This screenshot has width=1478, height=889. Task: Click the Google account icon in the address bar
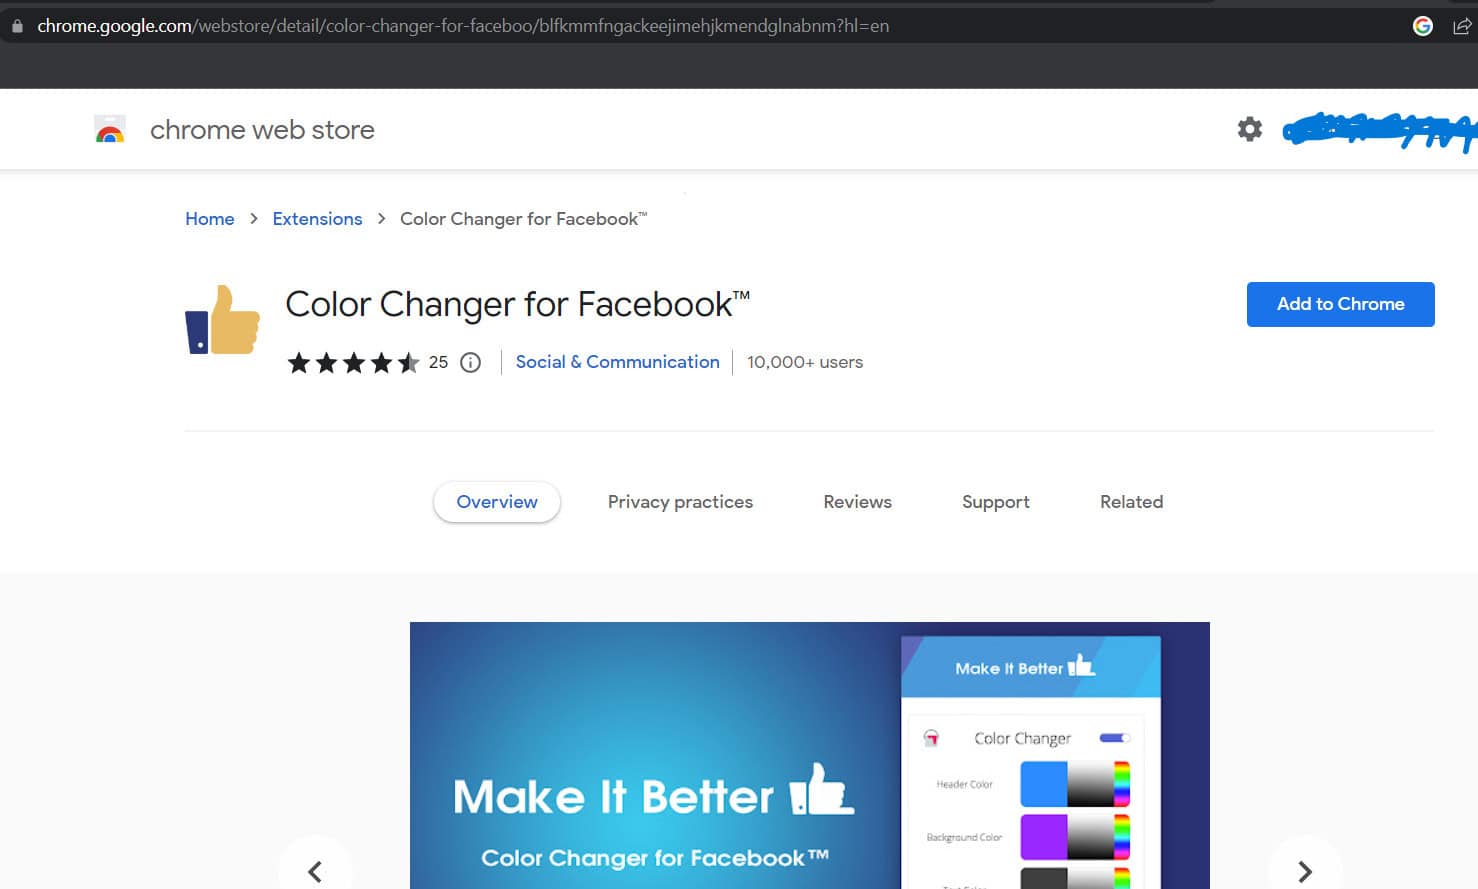[x=1422, y=26]
